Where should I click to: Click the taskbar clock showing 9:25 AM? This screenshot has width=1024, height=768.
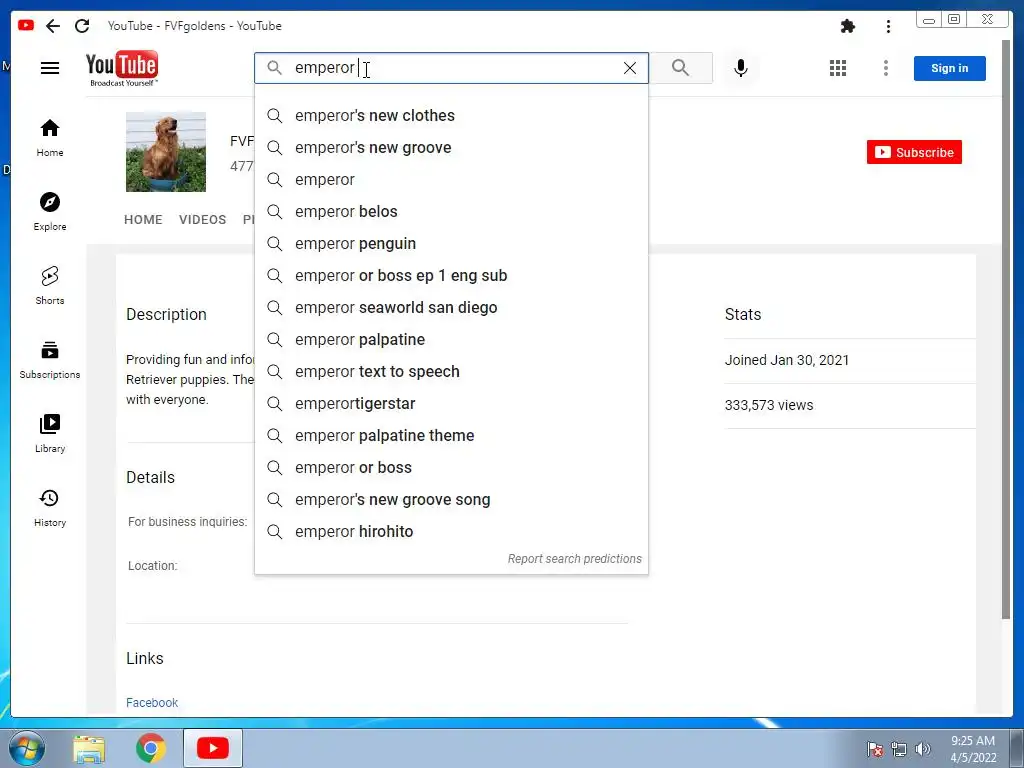pyautogui.click(x=973, y=749)
